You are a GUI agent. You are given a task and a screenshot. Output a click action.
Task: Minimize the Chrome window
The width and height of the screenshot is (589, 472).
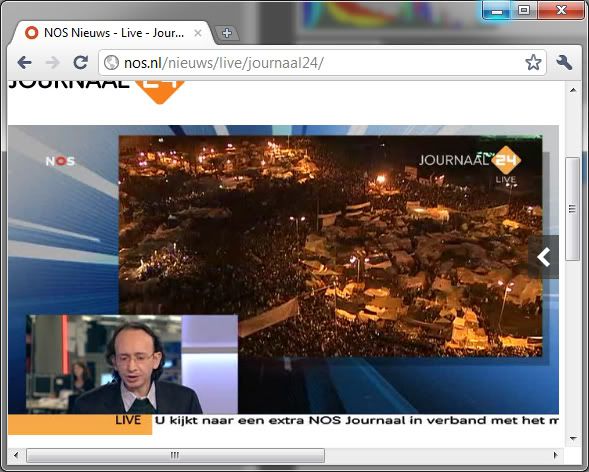pyautogui.click(x=497, y=11)
